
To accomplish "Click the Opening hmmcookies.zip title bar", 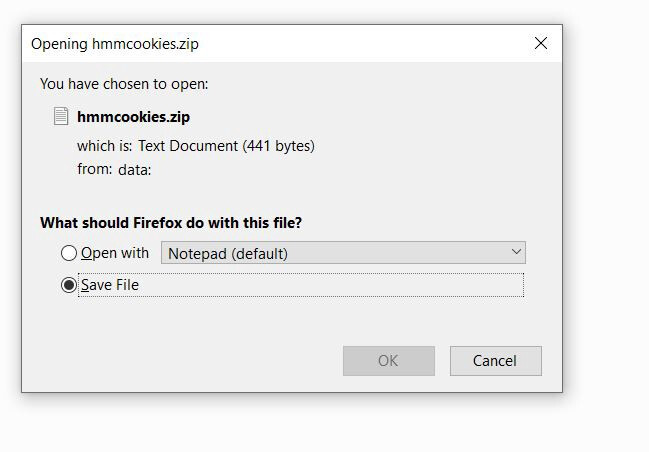I will tap(273, 43).
